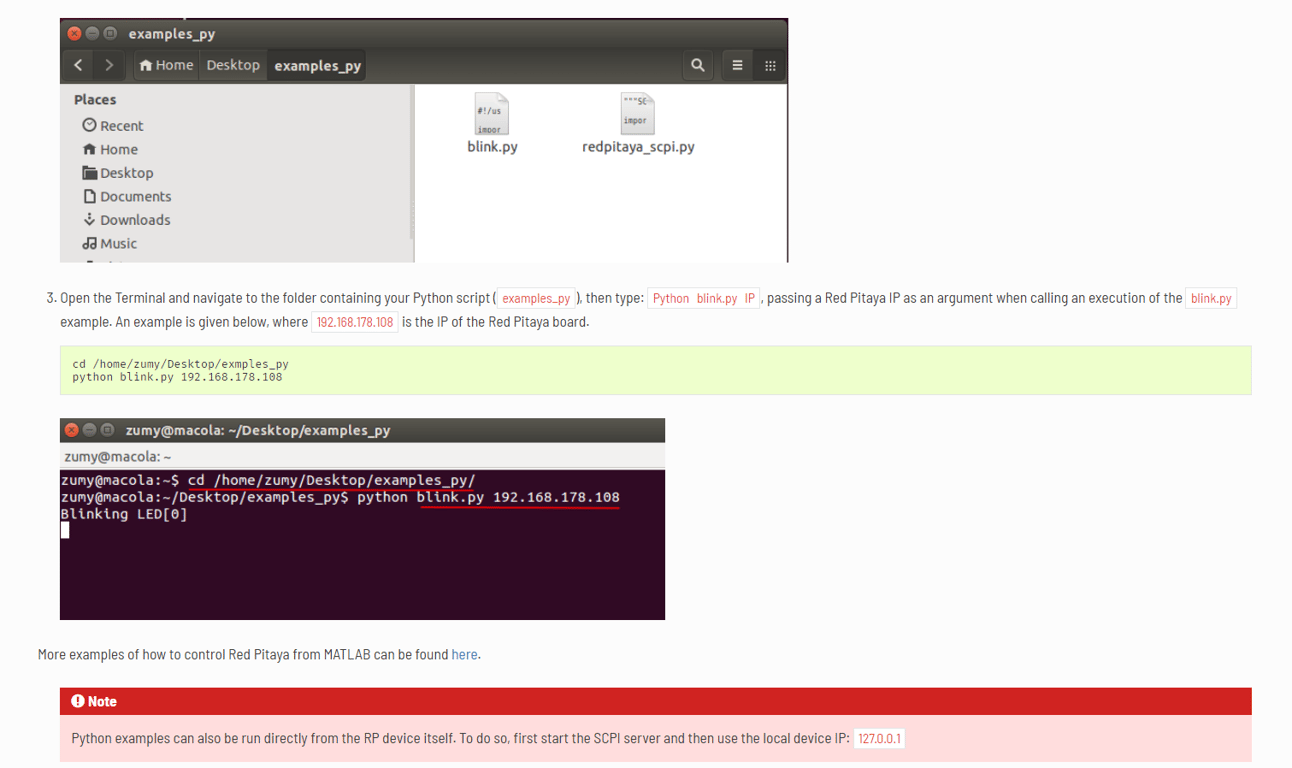Image resolution: width=1292 pixels, height=768 pixels.
Task: Open Recent in Places sidebar
Action: 113,125
